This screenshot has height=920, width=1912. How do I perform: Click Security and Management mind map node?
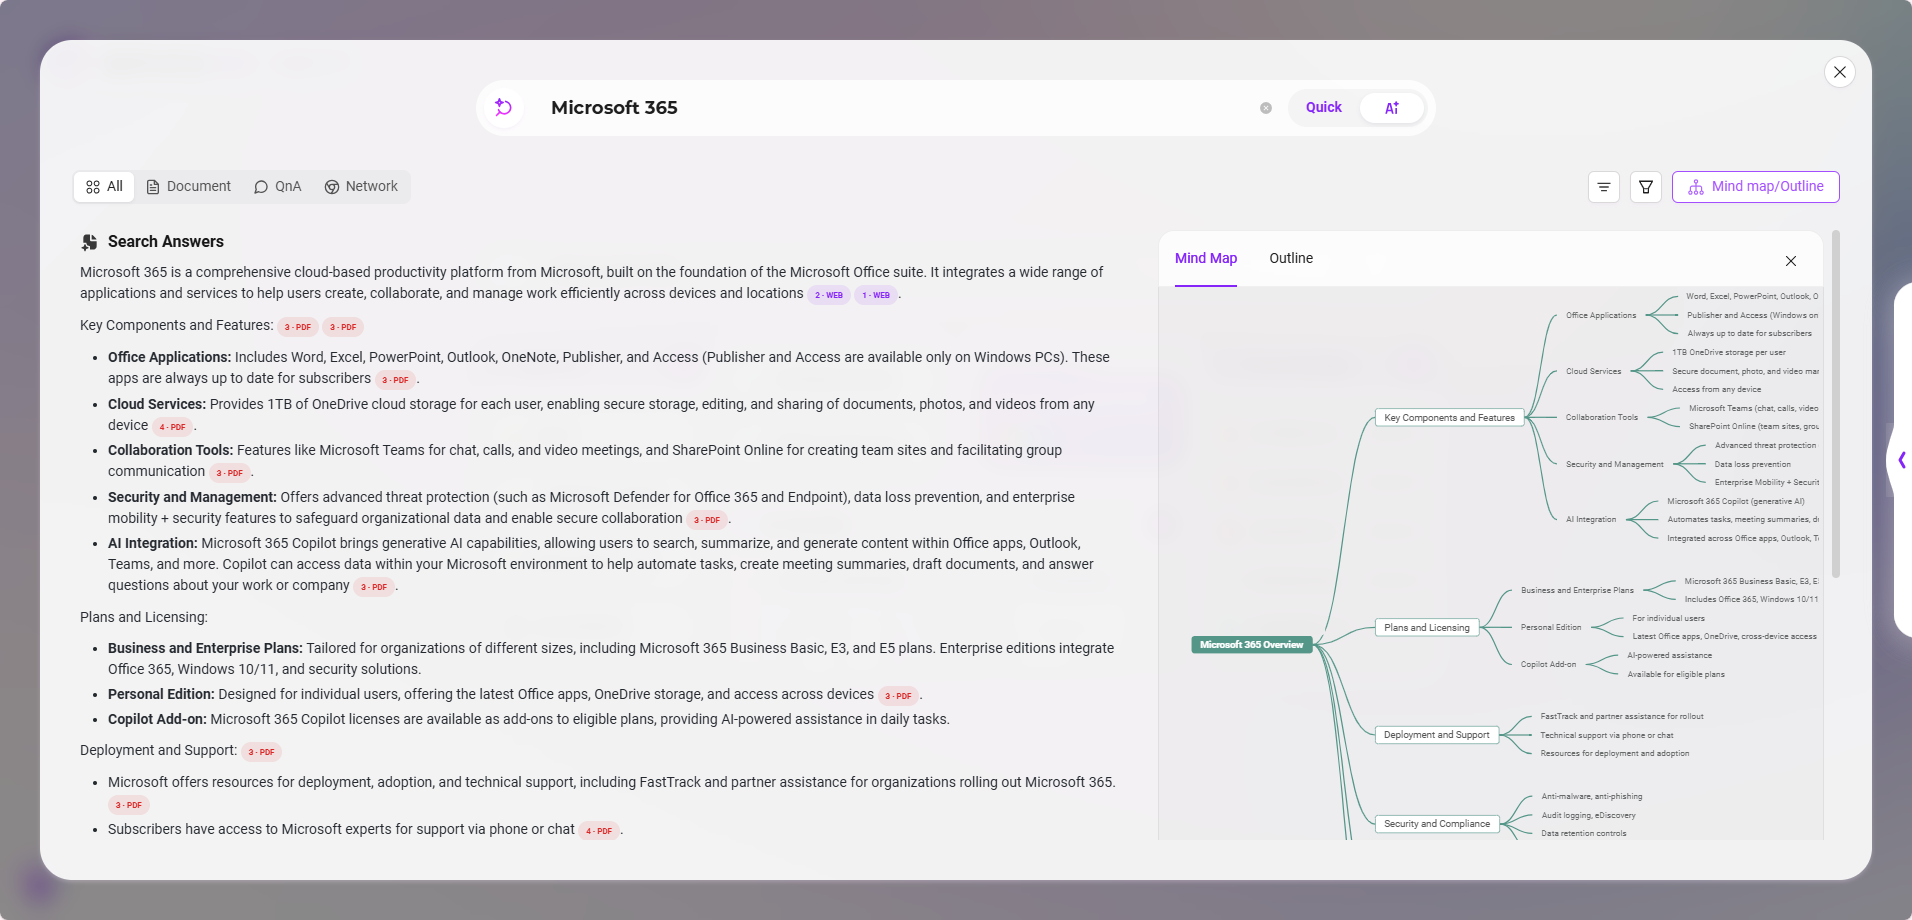point(1614,464)
